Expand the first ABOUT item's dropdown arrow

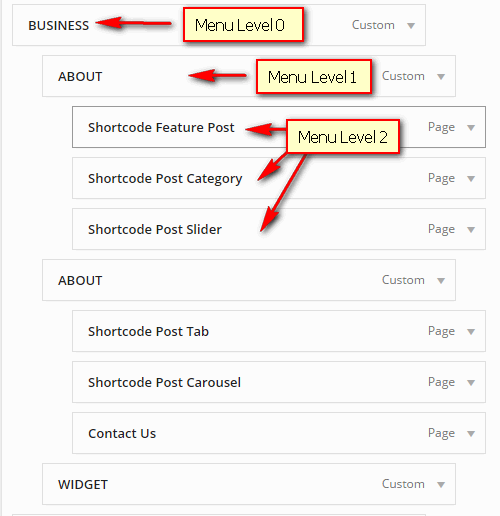pos(441,77)
